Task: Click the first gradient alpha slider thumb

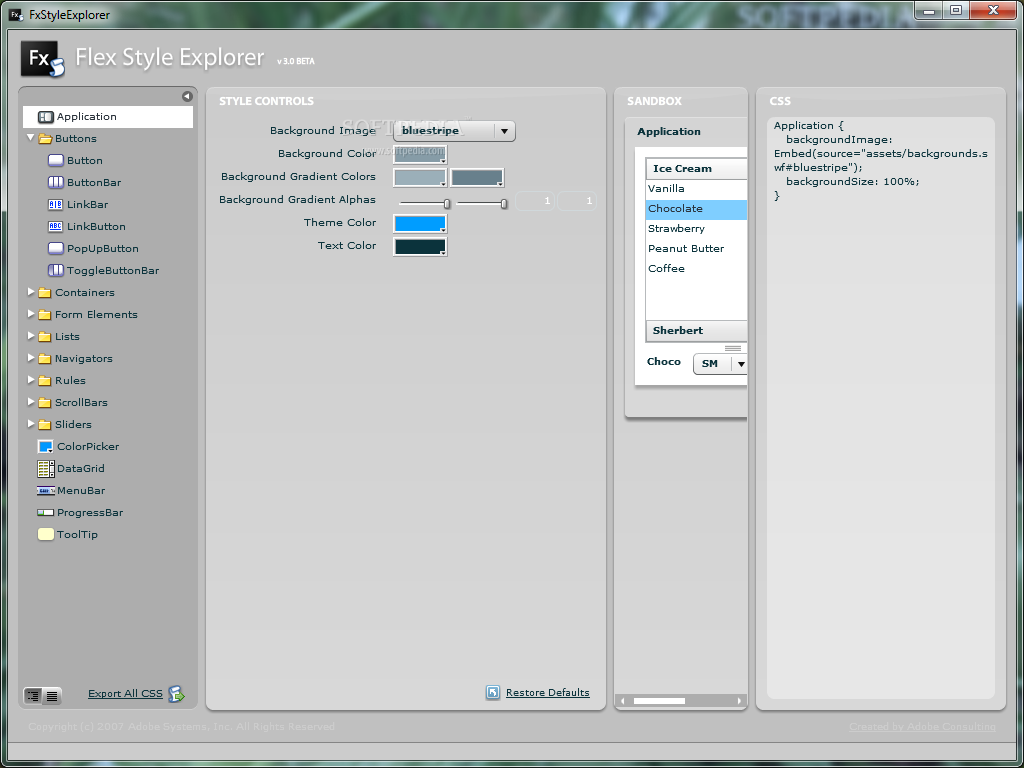Action: coord(447,204)
